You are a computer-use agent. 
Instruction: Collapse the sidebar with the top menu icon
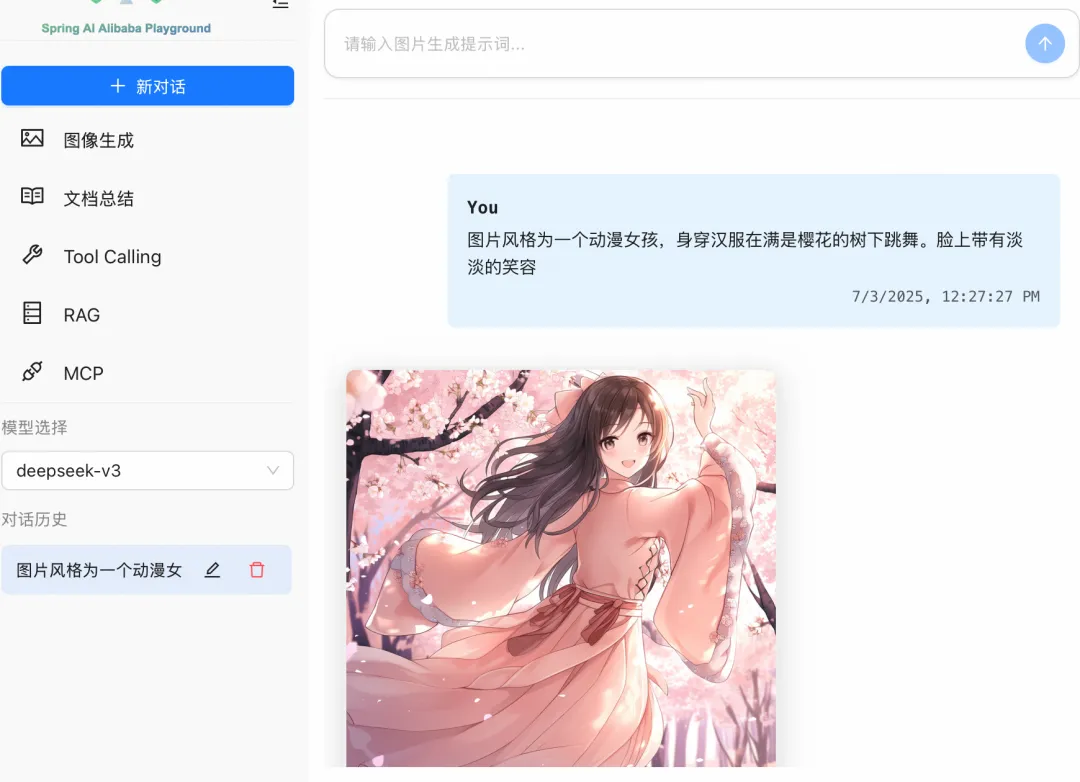point(280,3)
